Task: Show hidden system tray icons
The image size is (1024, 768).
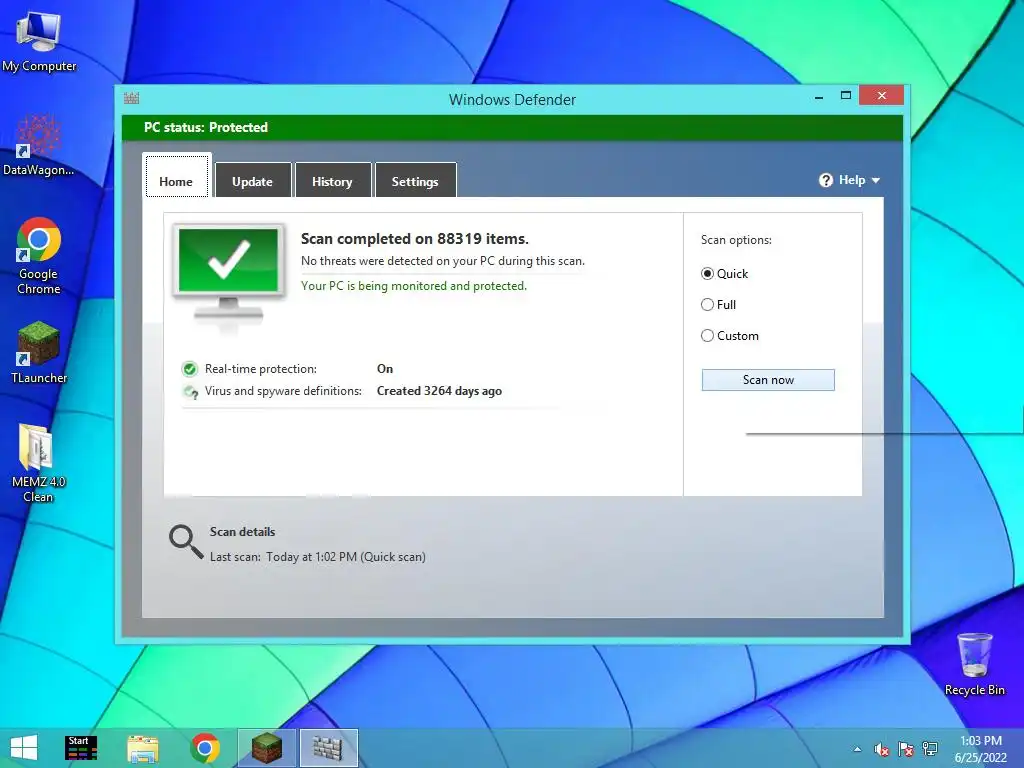Action: pyautogui.click(x=857, y=749)
